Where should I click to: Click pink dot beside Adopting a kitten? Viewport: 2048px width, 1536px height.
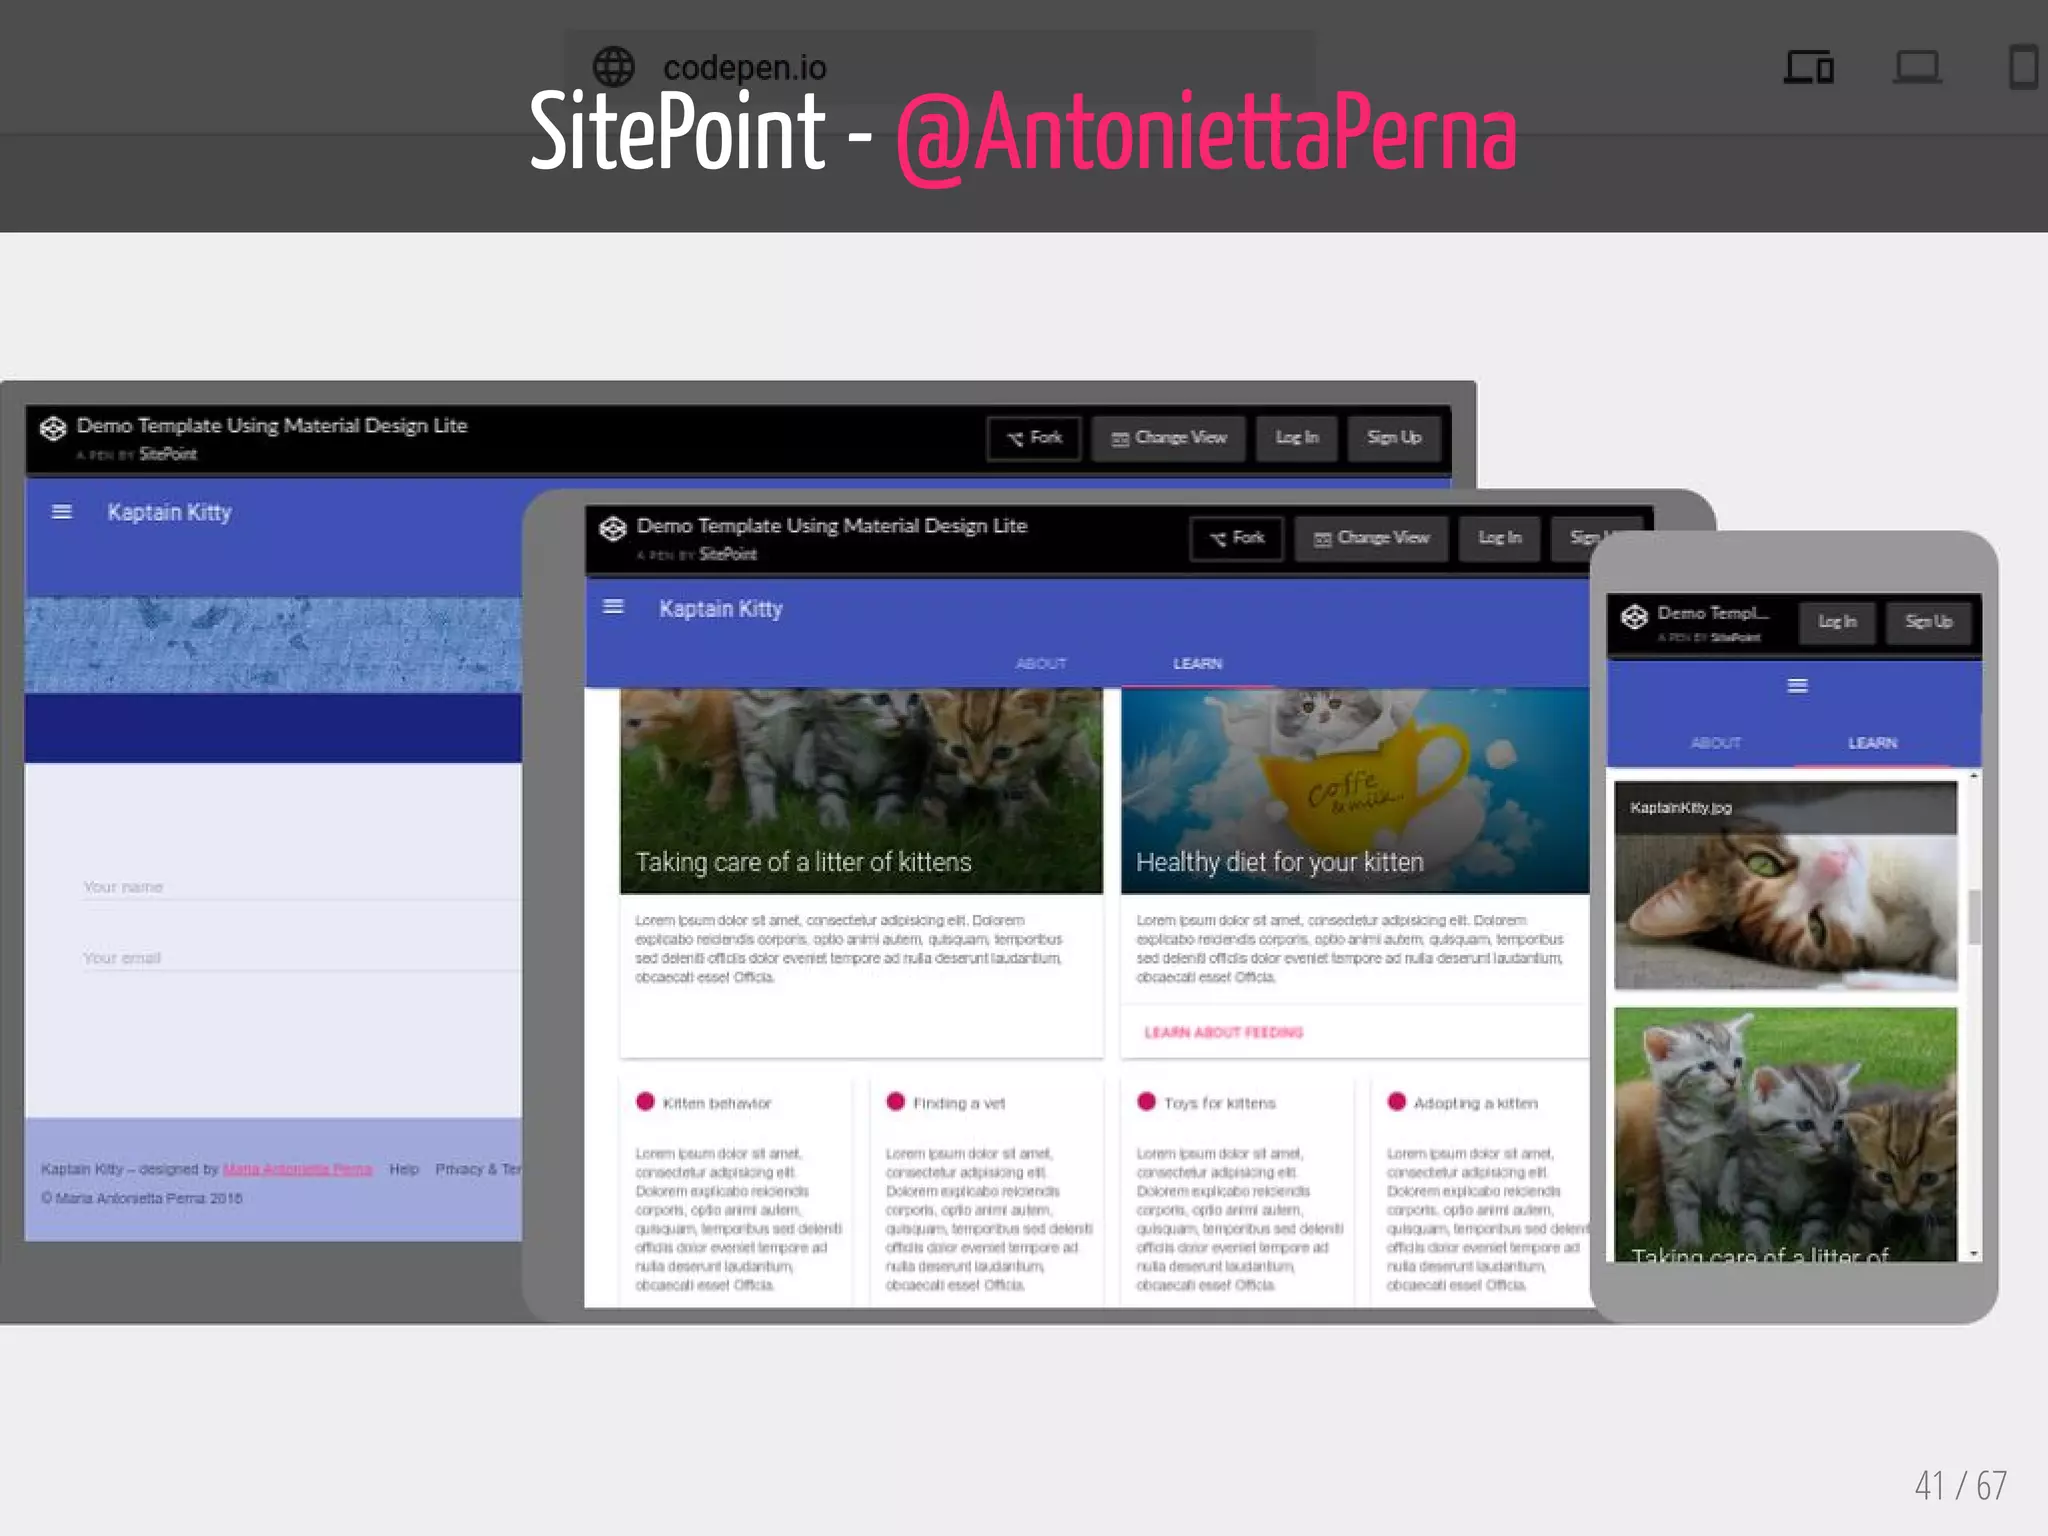click(1396, 1102)
